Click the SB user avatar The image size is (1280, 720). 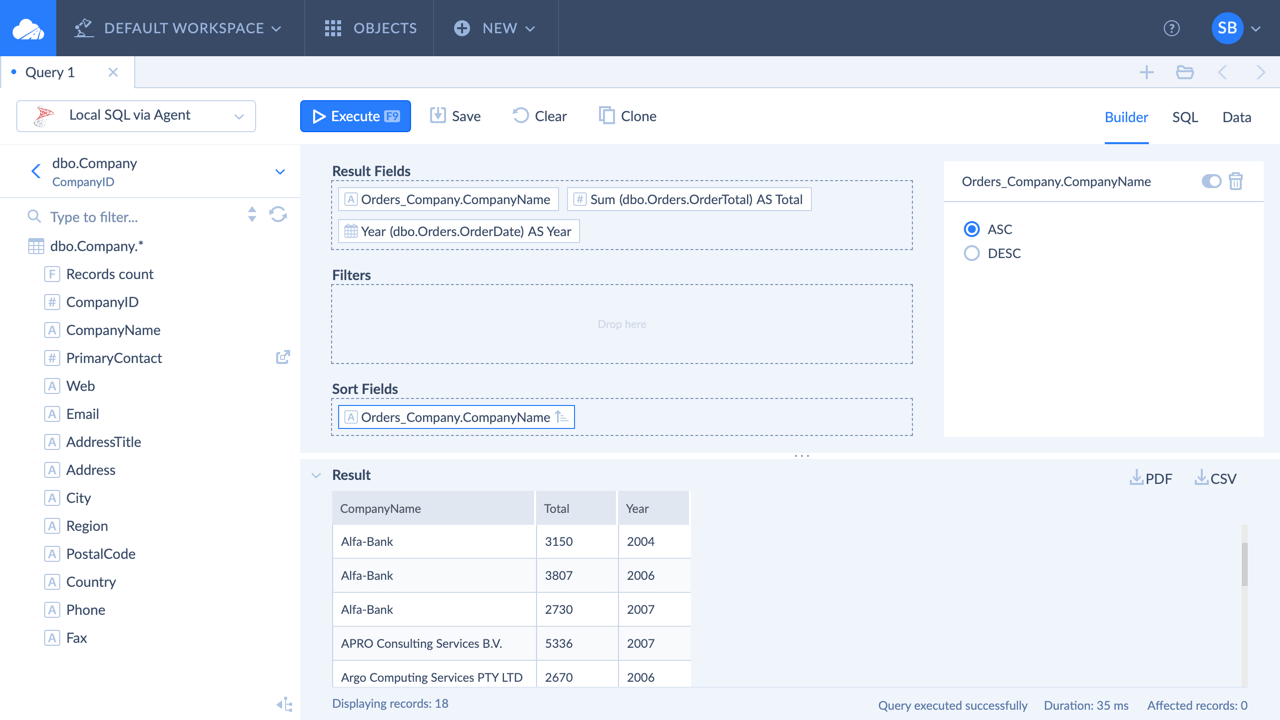[x=1227, y=28]
